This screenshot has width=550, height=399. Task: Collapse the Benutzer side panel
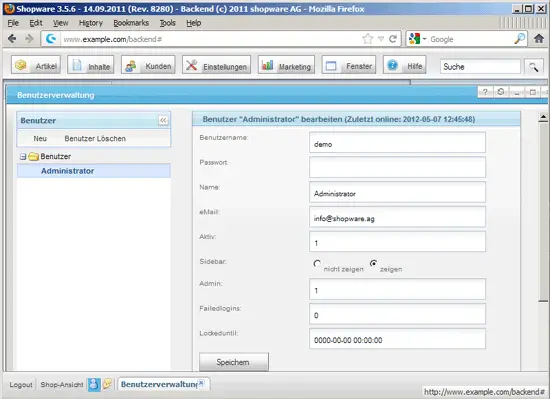tap(163, 121)
